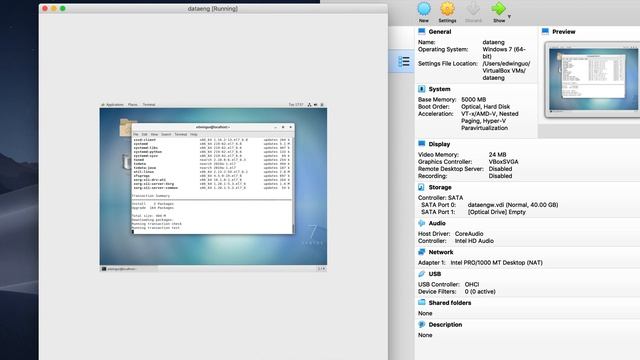The height and width of the screenshot is (360, 640).
Task: Click the Shared folders section icon
Action: (422, 302)
